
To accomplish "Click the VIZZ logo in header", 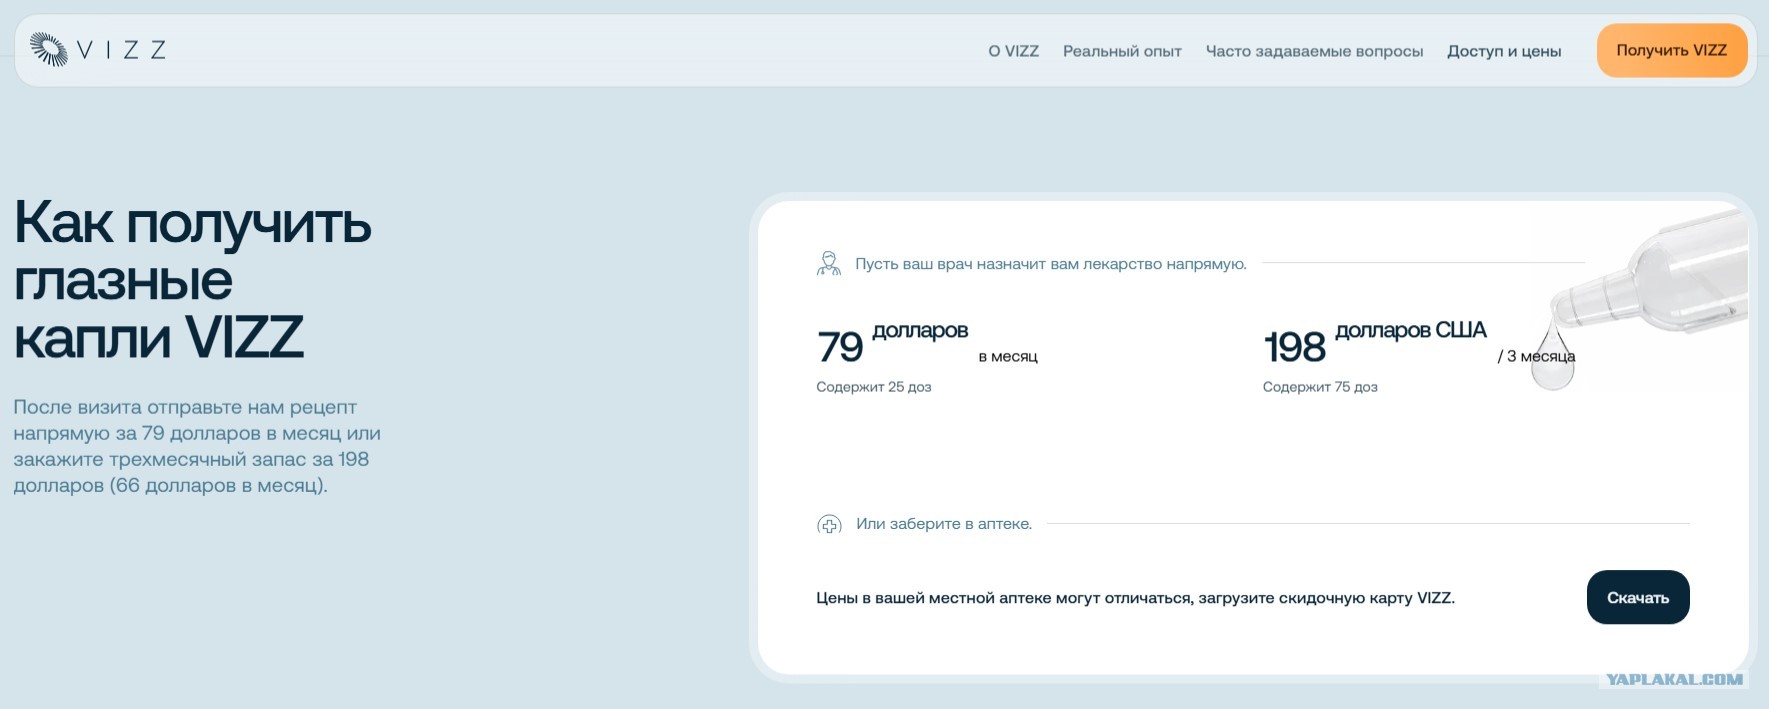I will (x=97, y=49).
